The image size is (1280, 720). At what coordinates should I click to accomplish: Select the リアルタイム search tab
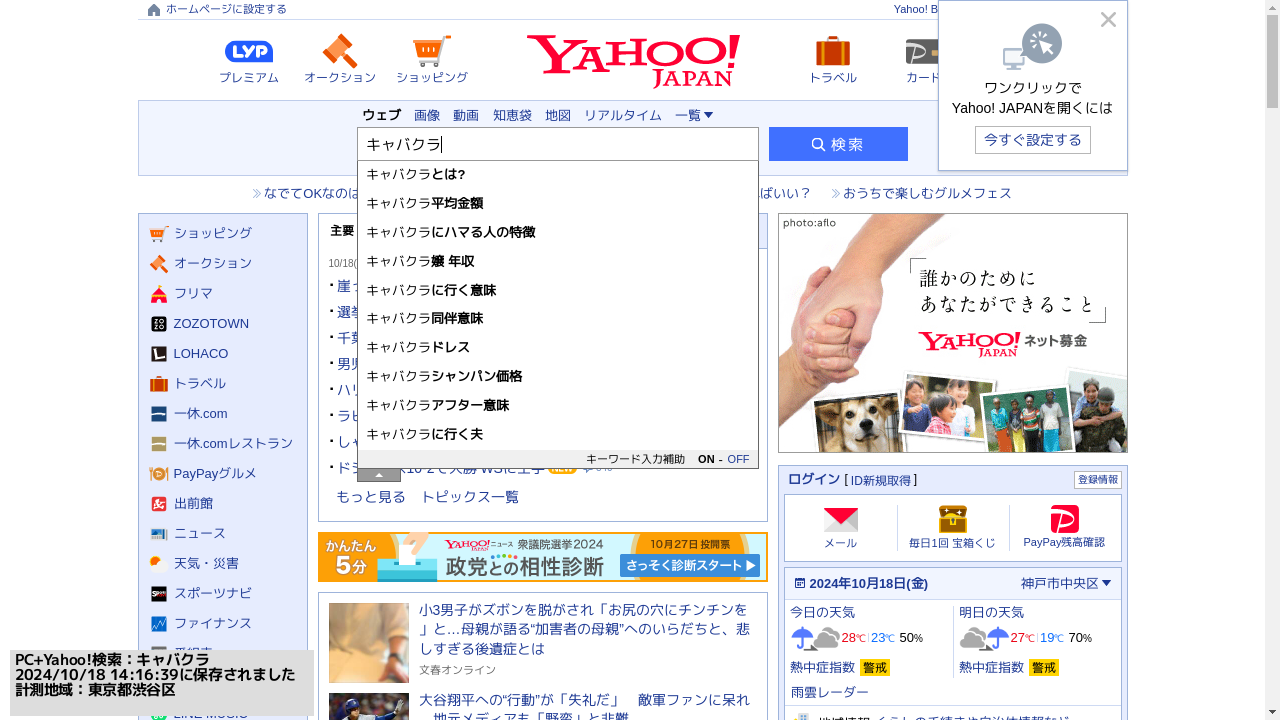pos(623,115)
